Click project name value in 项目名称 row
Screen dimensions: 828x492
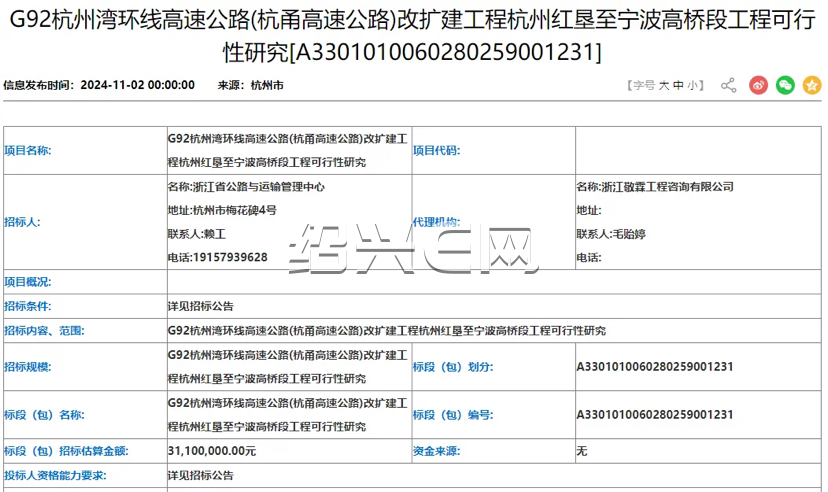[288, 150]
